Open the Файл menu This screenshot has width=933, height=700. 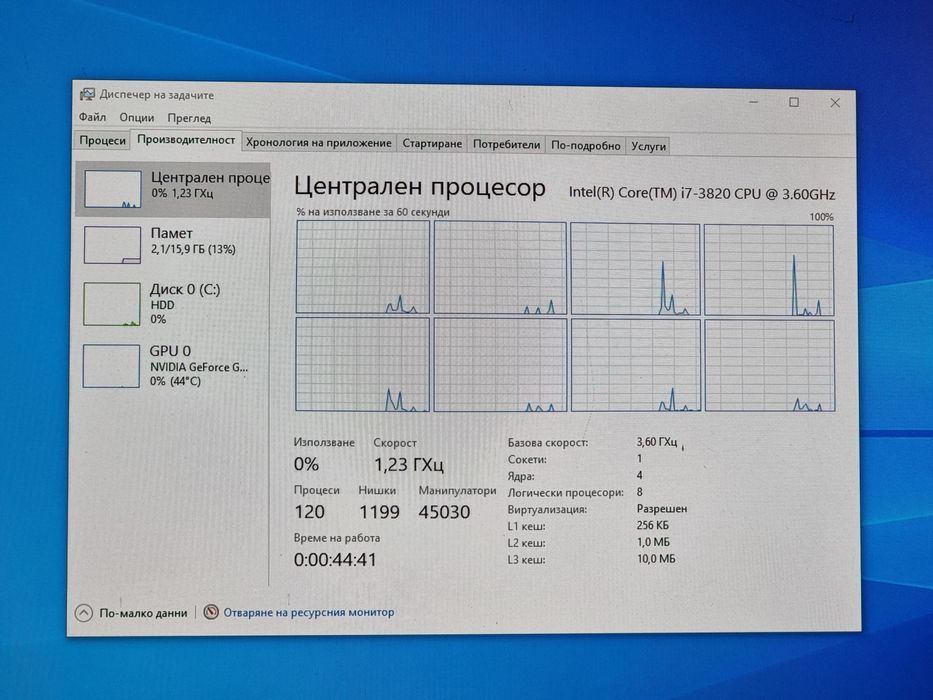(92, 117)
